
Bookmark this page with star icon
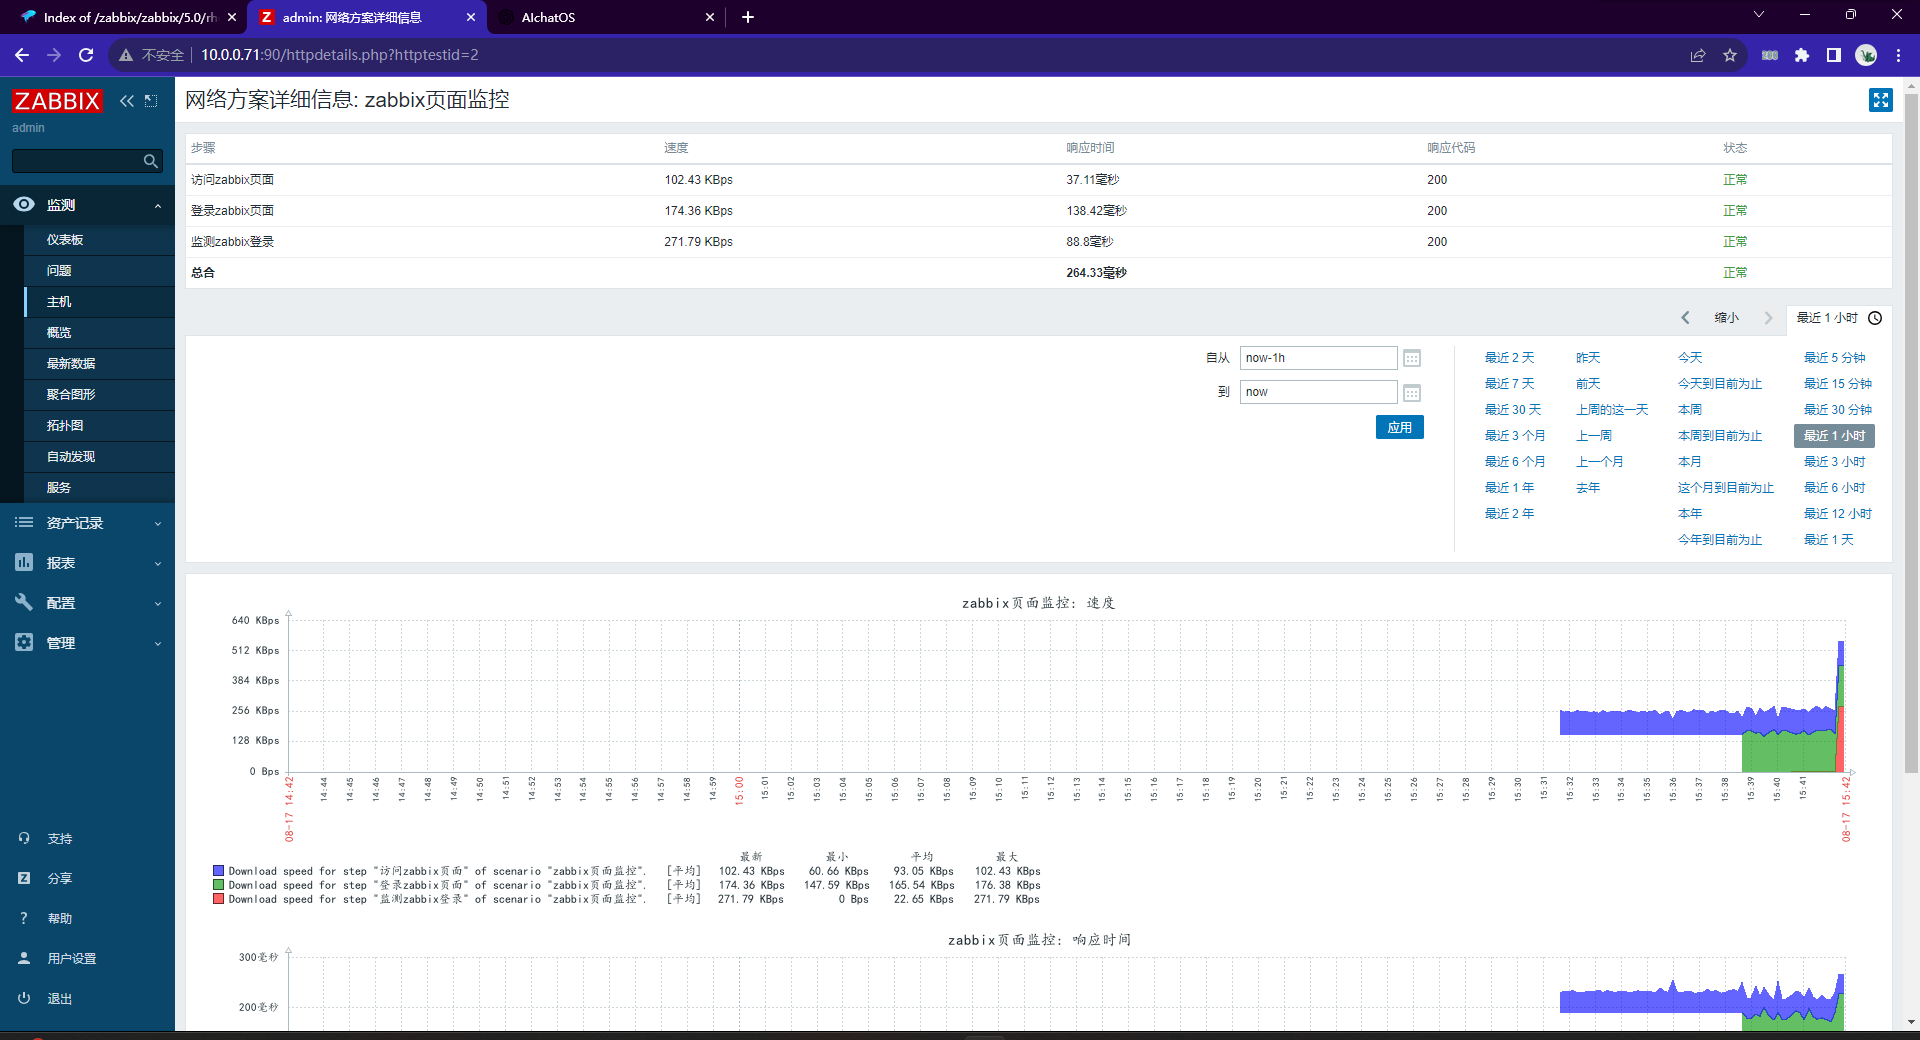point(1730,55)
